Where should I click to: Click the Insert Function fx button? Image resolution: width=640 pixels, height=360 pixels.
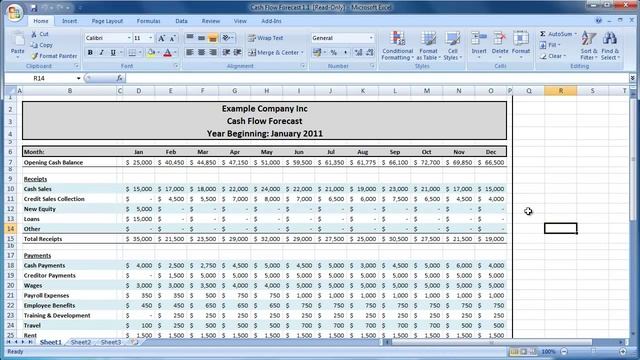click(x=119, y=78)
